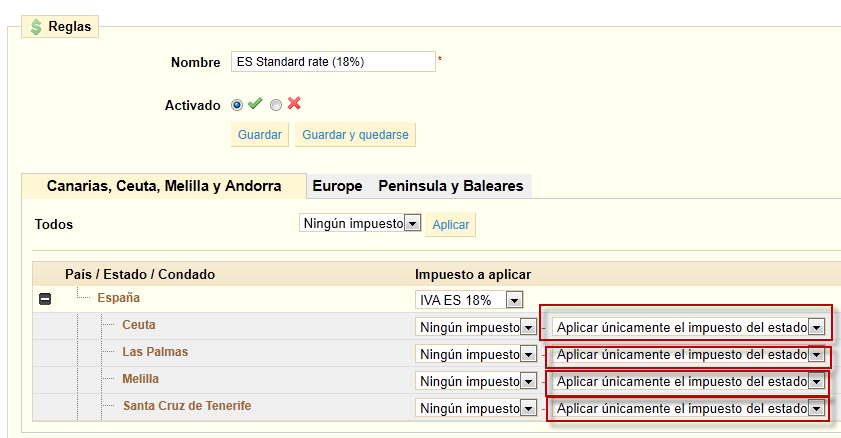The width and height of the screenshot is (841, 438).
Task: Open Ceuta's Ningún impuesto dropdown
Action: (x=476, y=326)
